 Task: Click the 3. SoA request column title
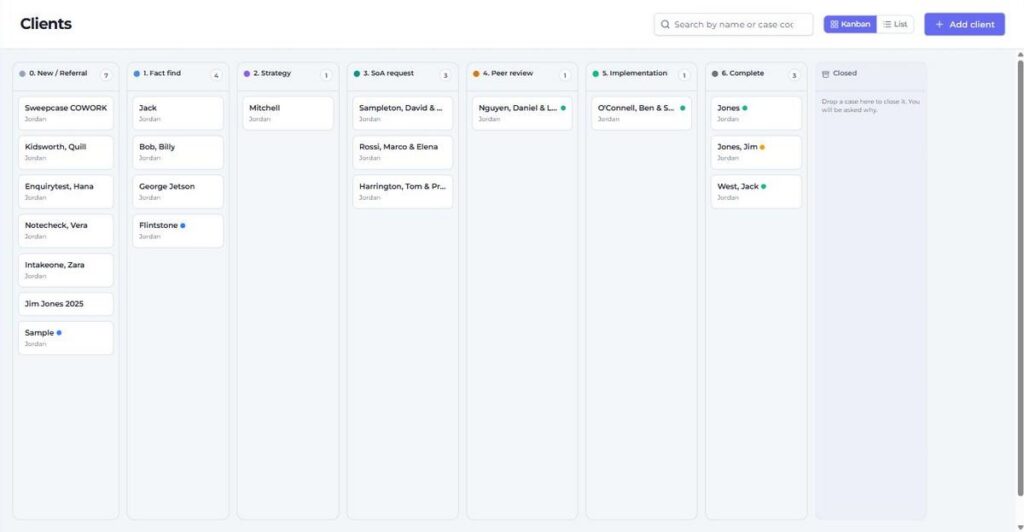[x=389, y=74]
